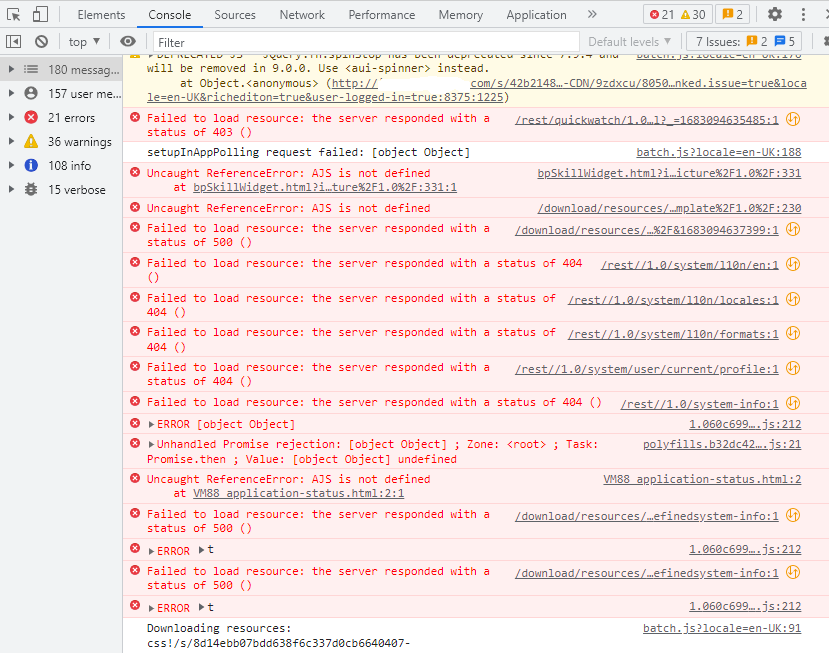The width and height of the screenshot is (829, 653).
Task: Open DevTools settings gear
Action: coord(773,14)
